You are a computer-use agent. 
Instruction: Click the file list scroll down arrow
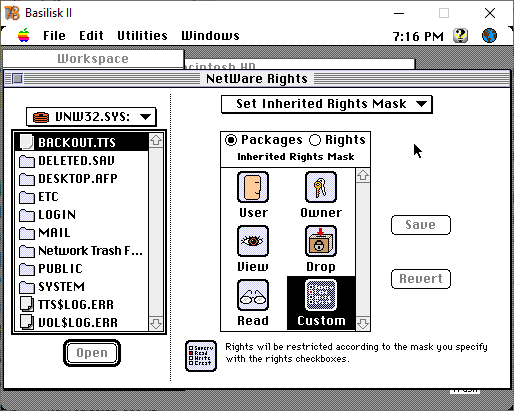click(x=156, y=323)
